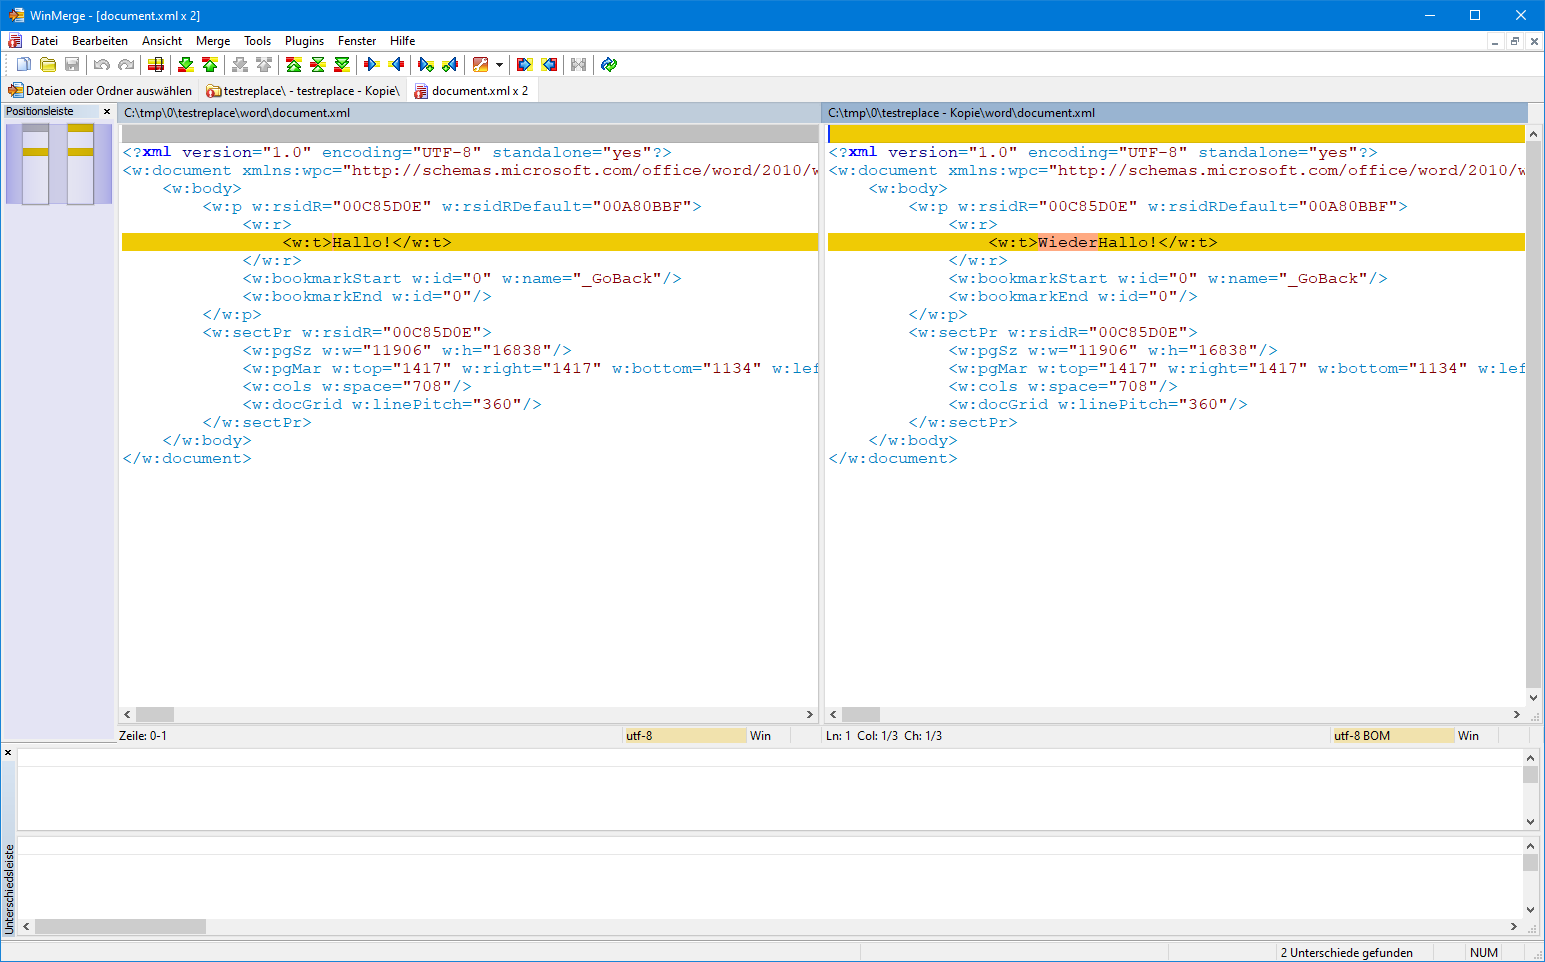1545x962 pixels.
Task: Open the Plugins menu
Action: click(x=304, y=41)
